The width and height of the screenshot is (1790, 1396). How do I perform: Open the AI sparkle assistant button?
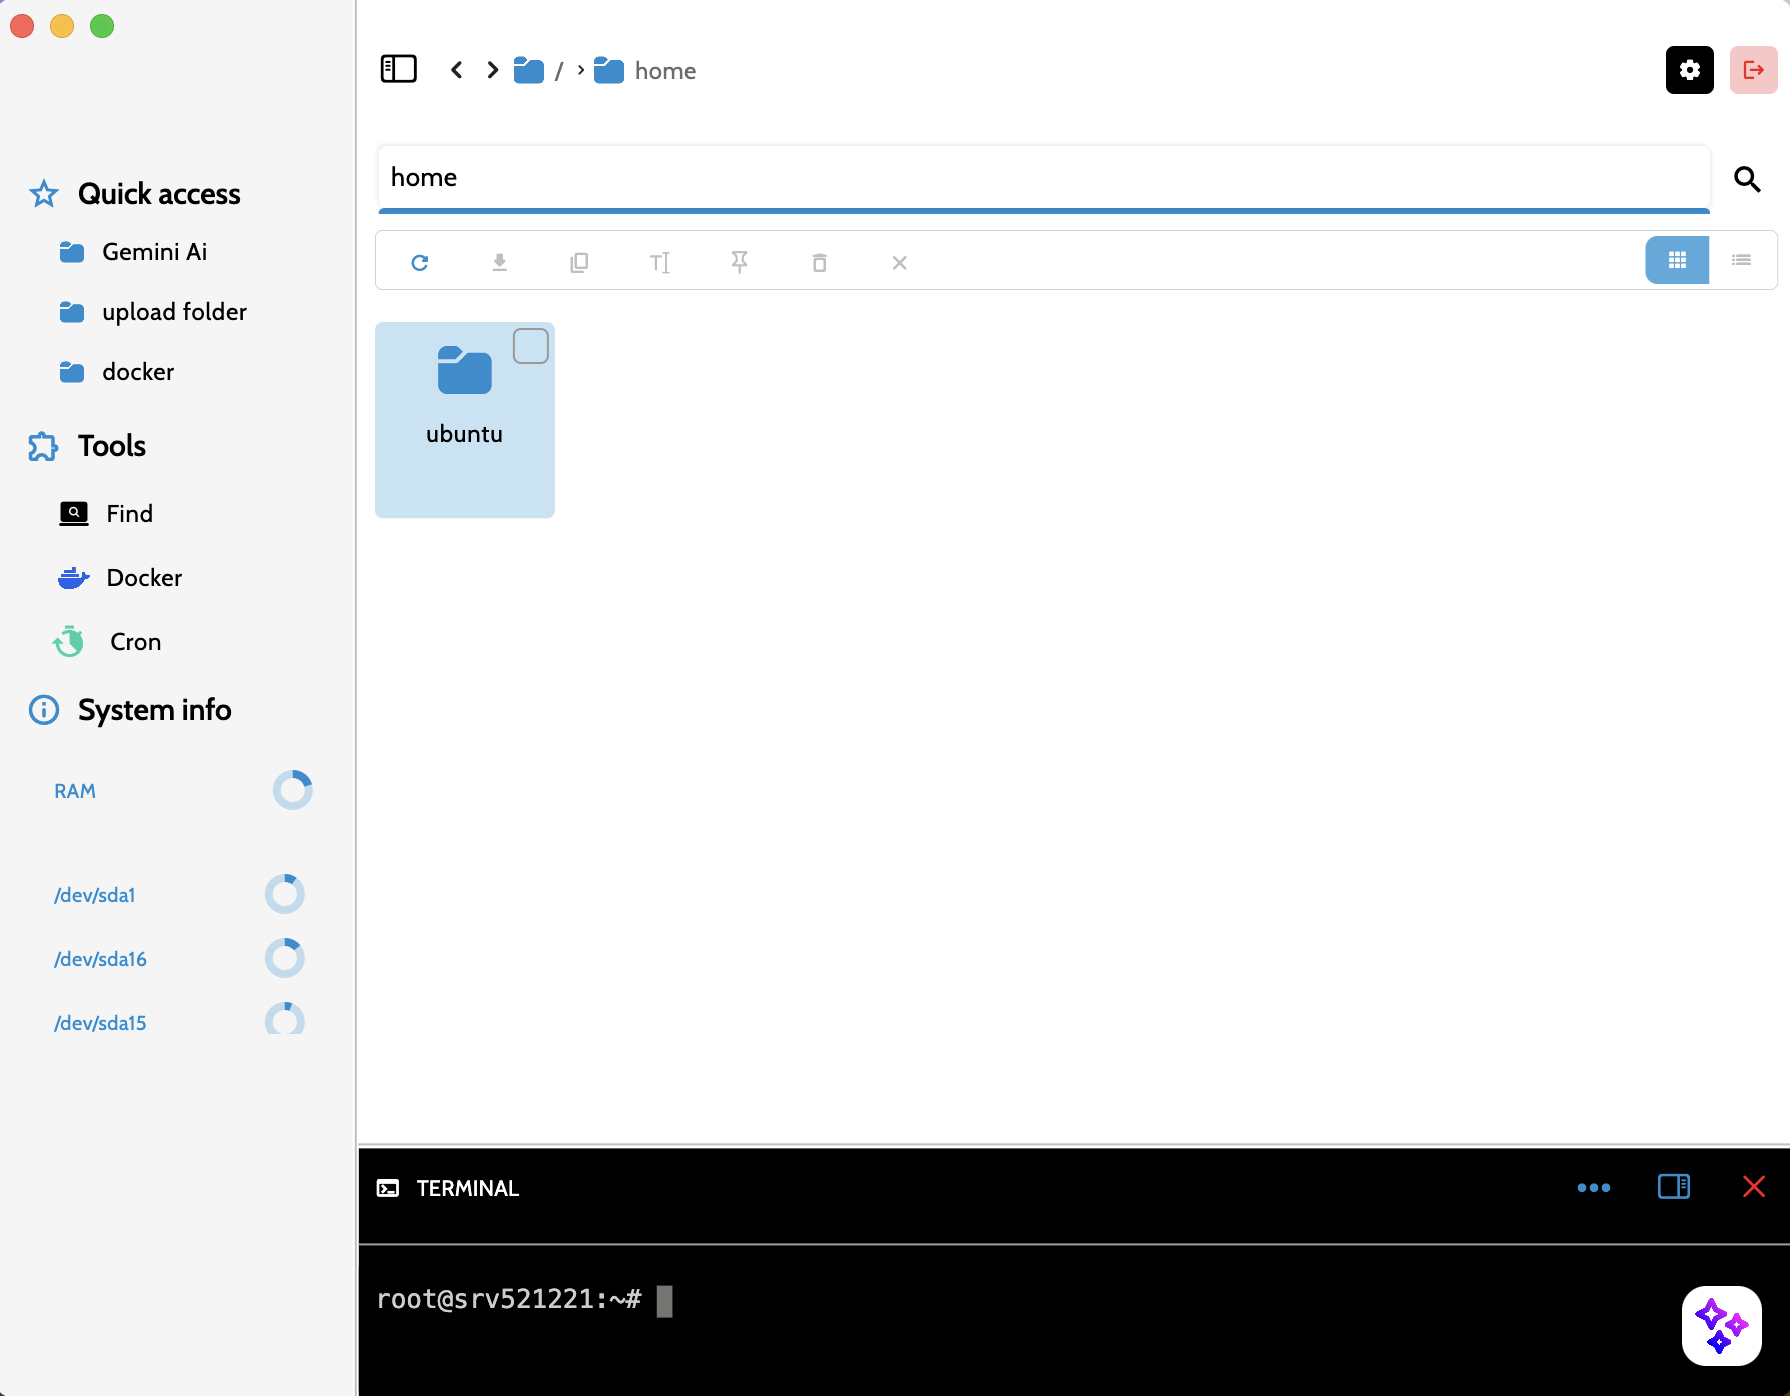coord(1721,1325)
